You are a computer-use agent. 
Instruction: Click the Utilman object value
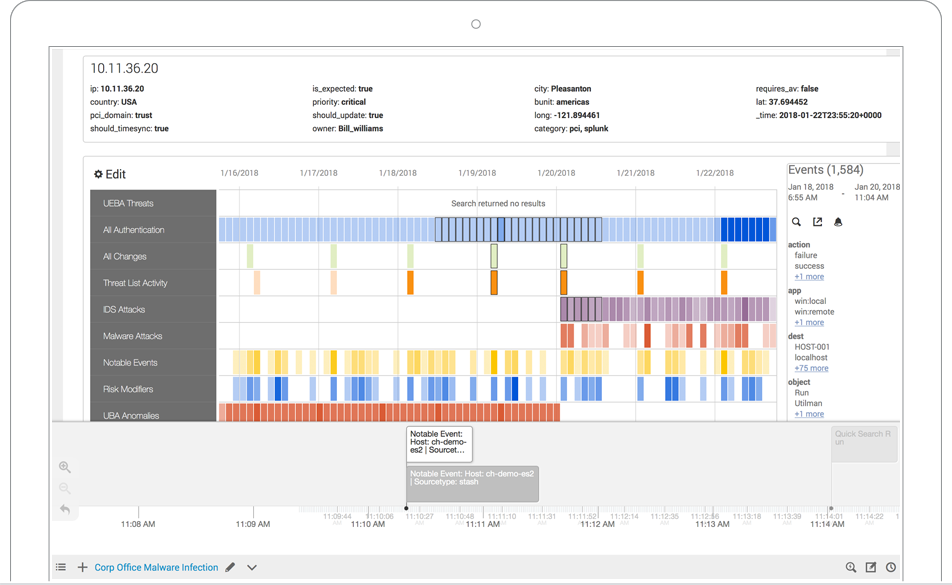pos(808,403)
